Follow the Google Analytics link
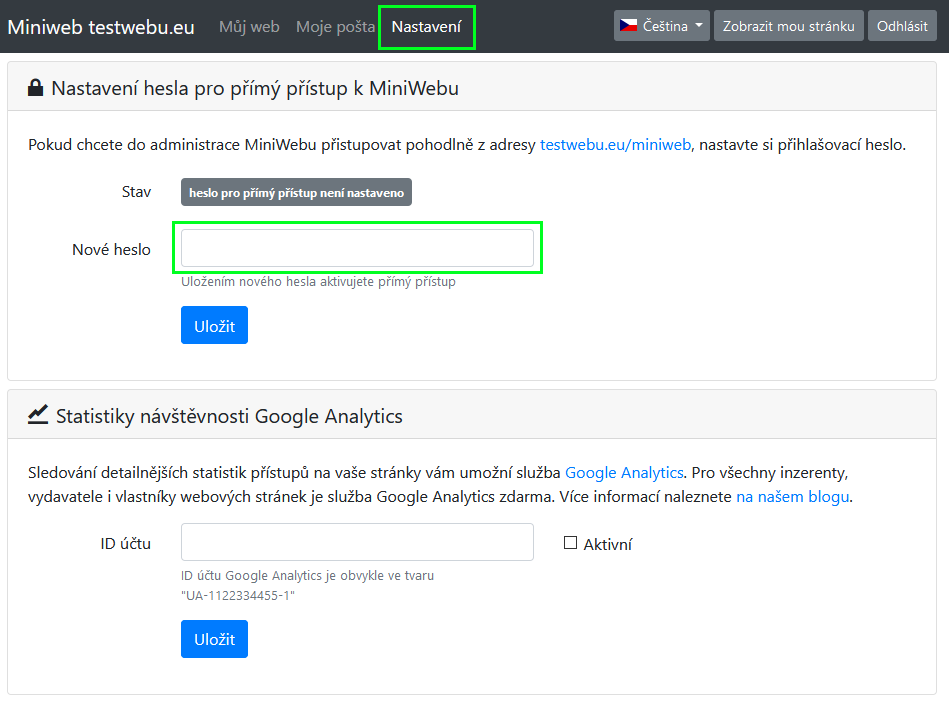 point(623,473)
